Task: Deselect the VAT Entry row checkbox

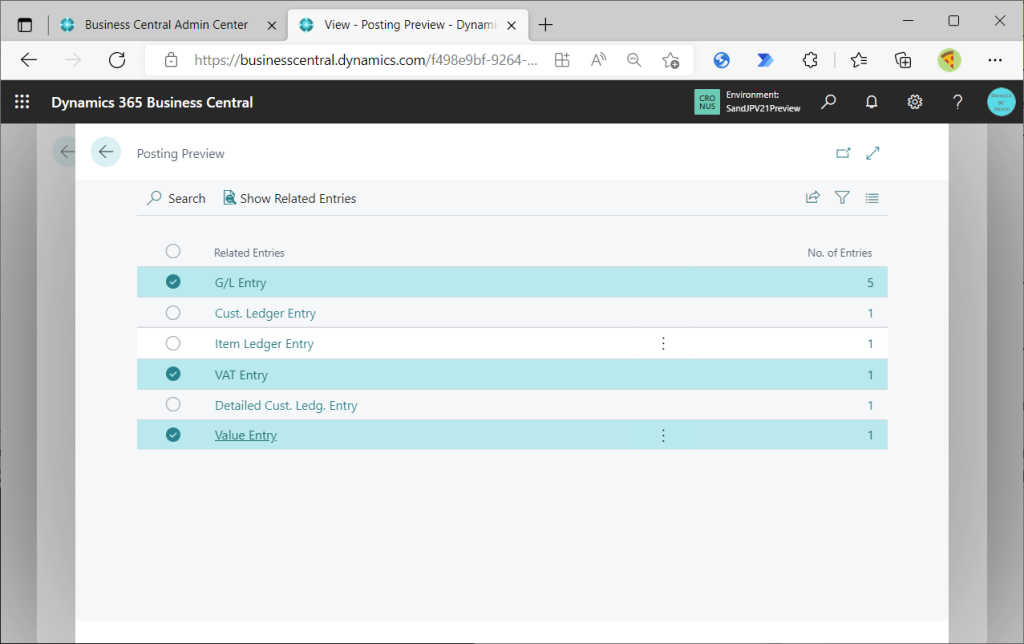Action: click(173, 374)
